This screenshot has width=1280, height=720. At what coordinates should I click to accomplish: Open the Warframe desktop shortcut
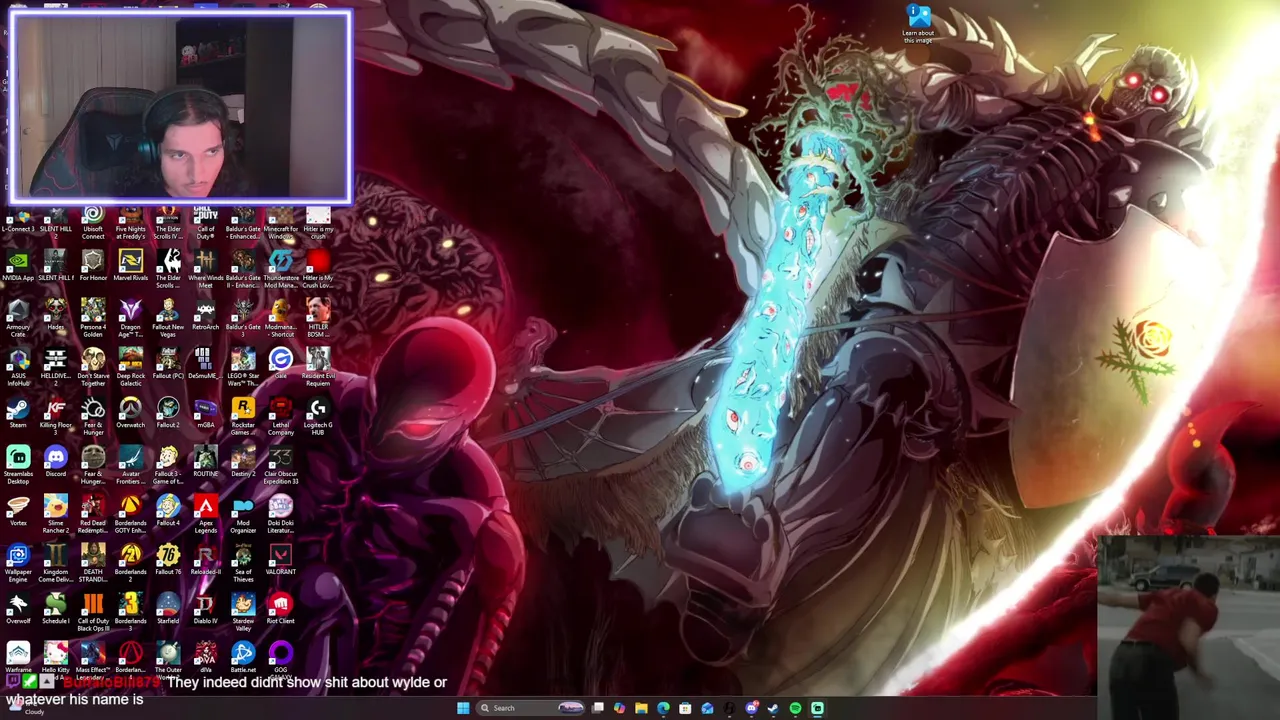tap(18, 659)
